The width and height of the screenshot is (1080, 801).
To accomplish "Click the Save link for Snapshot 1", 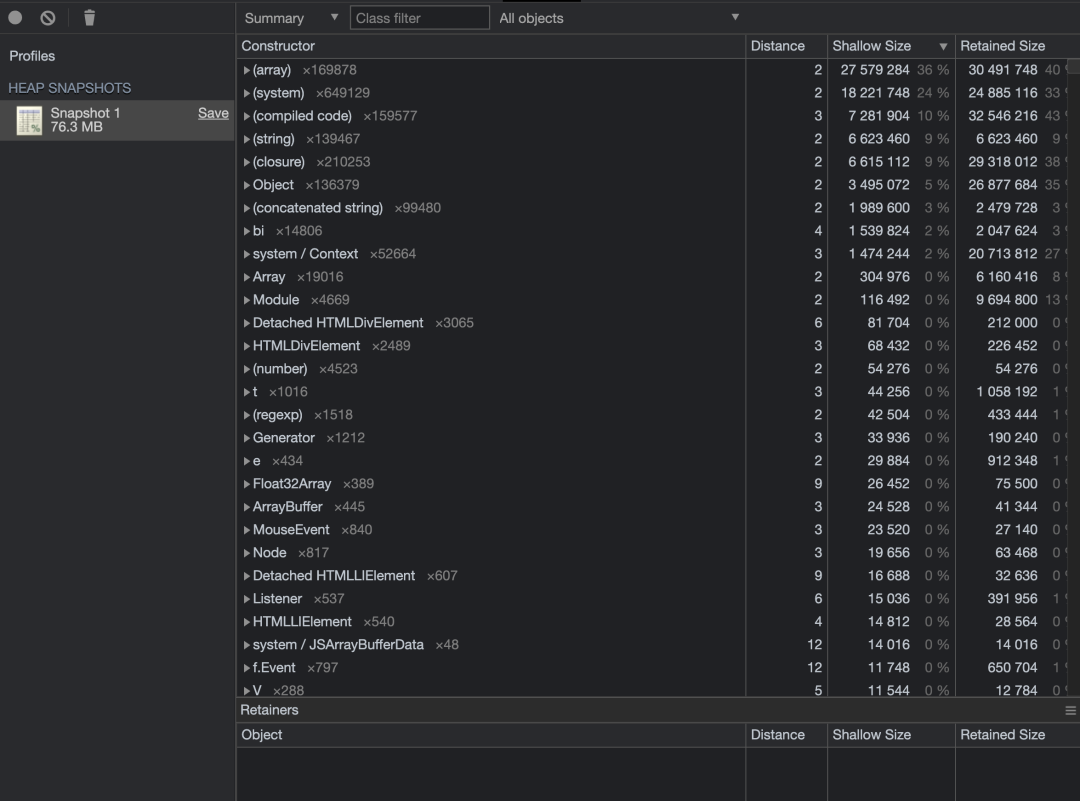I will (213, 113).
